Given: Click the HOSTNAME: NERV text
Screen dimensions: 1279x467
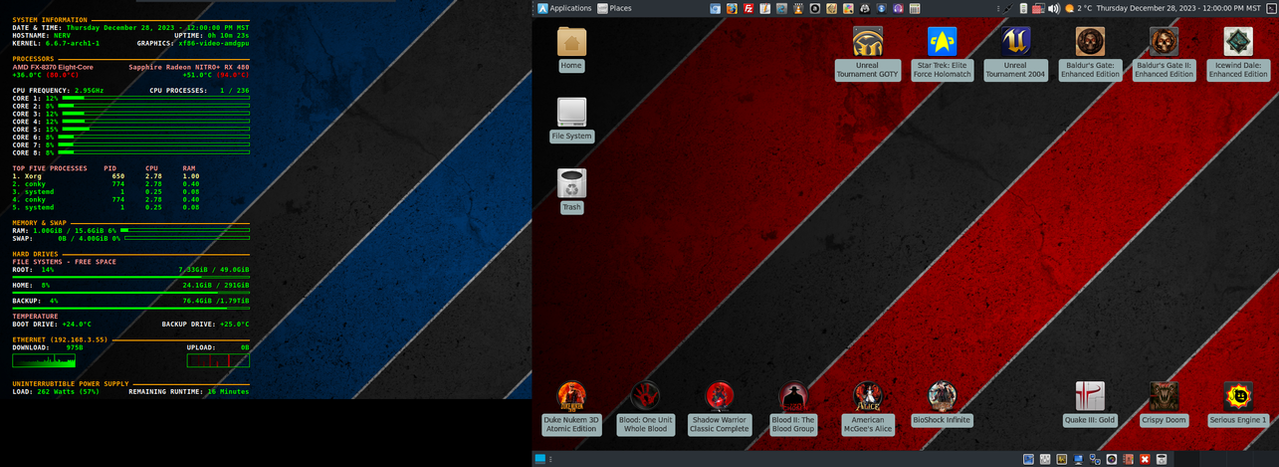Looking at the screenshot, I should 42,35.
